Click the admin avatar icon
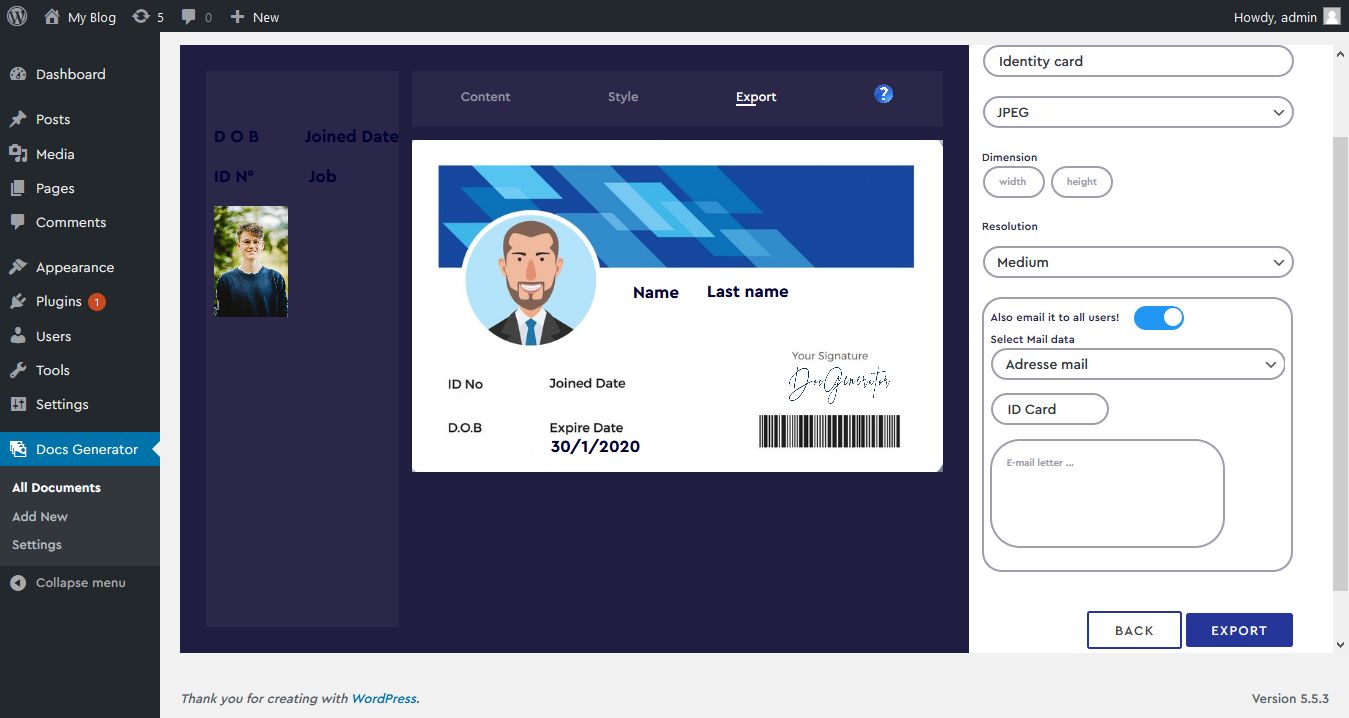Image resolution: width=1349 pixels, height=718 pixels. (1331, 17)
